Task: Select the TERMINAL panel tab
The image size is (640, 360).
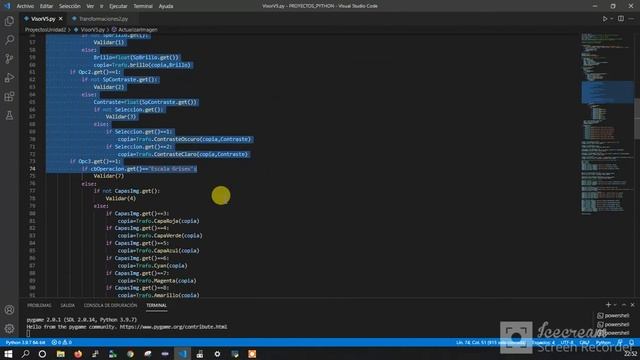Action: click(x=156, y=305)
